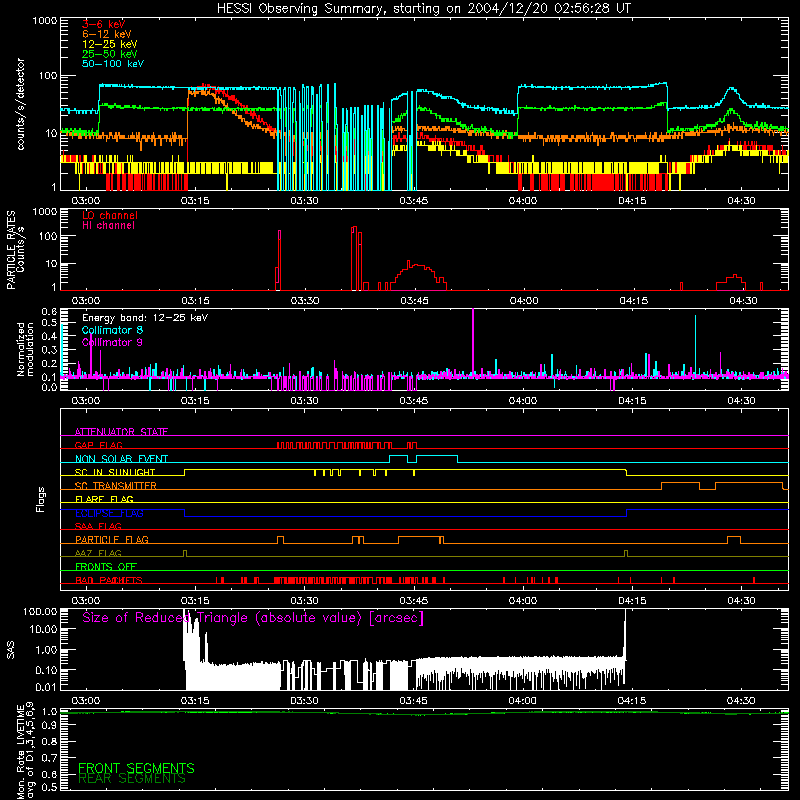This screenshot has height=800, width=800.
Task: Click the ATTENUATOR STATE flag label
Action: click(121, 432)
